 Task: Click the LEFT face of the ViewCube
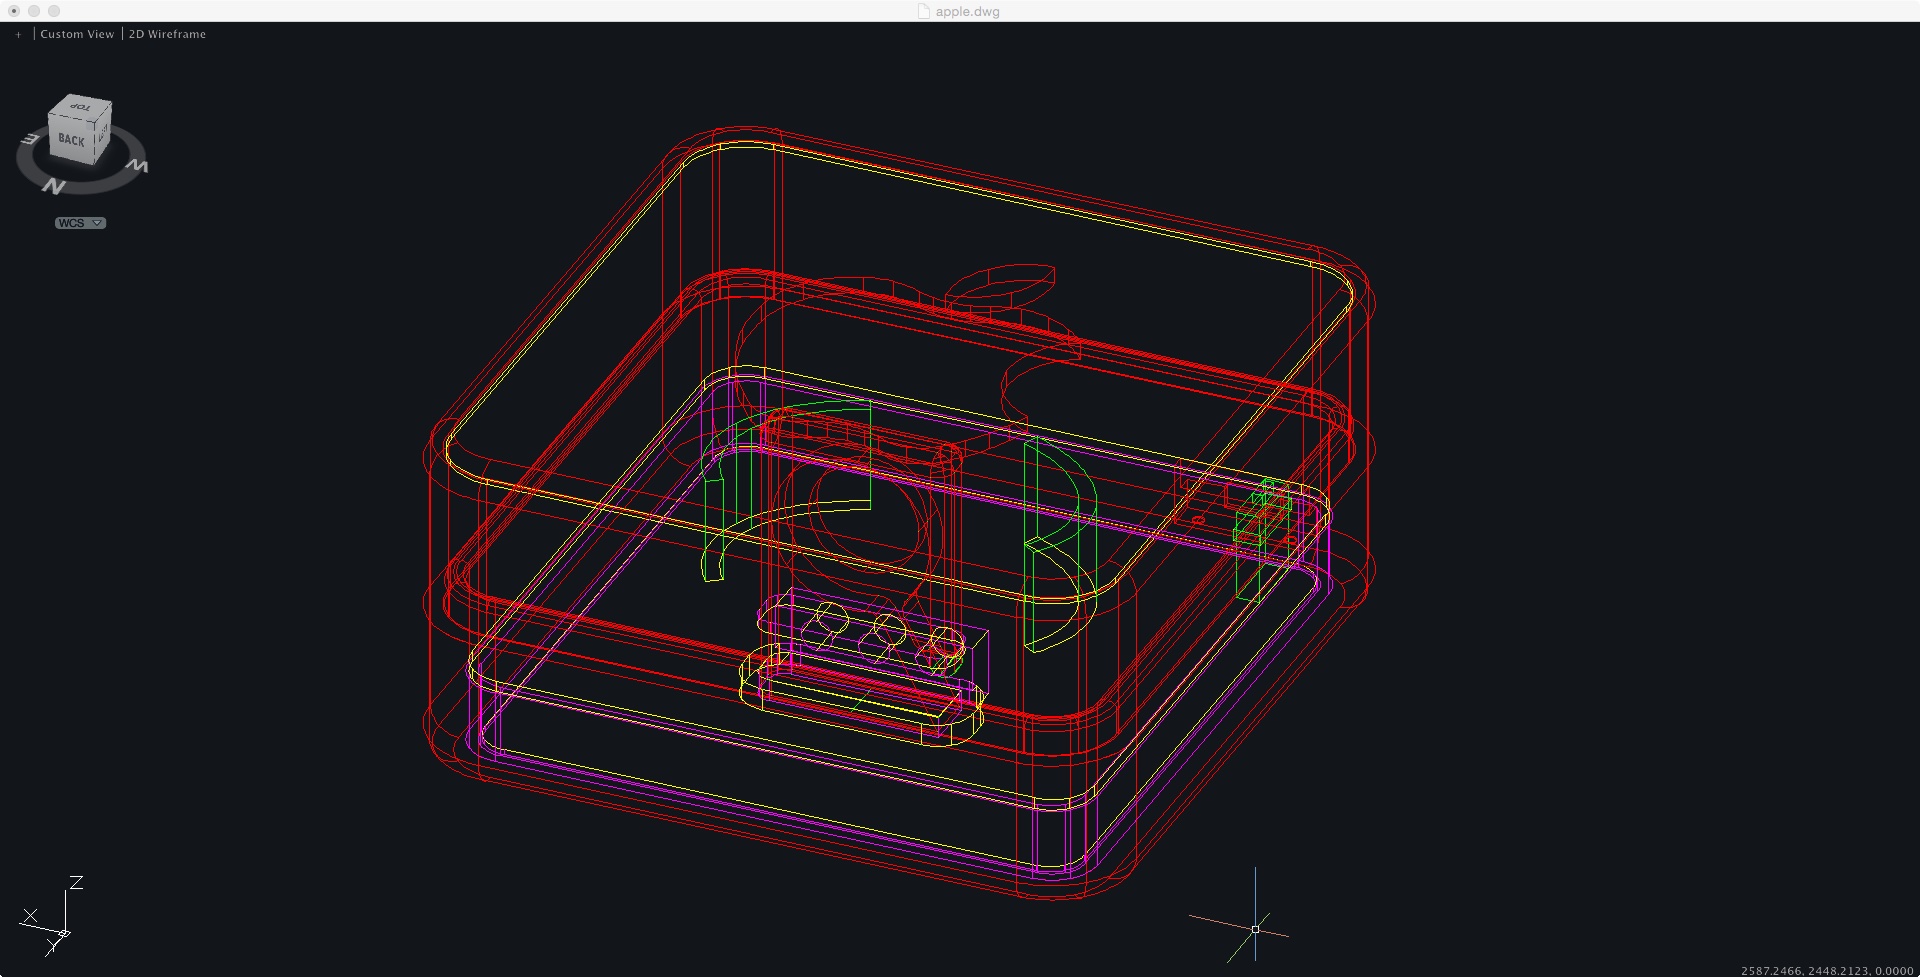click(x=102, y=135)
